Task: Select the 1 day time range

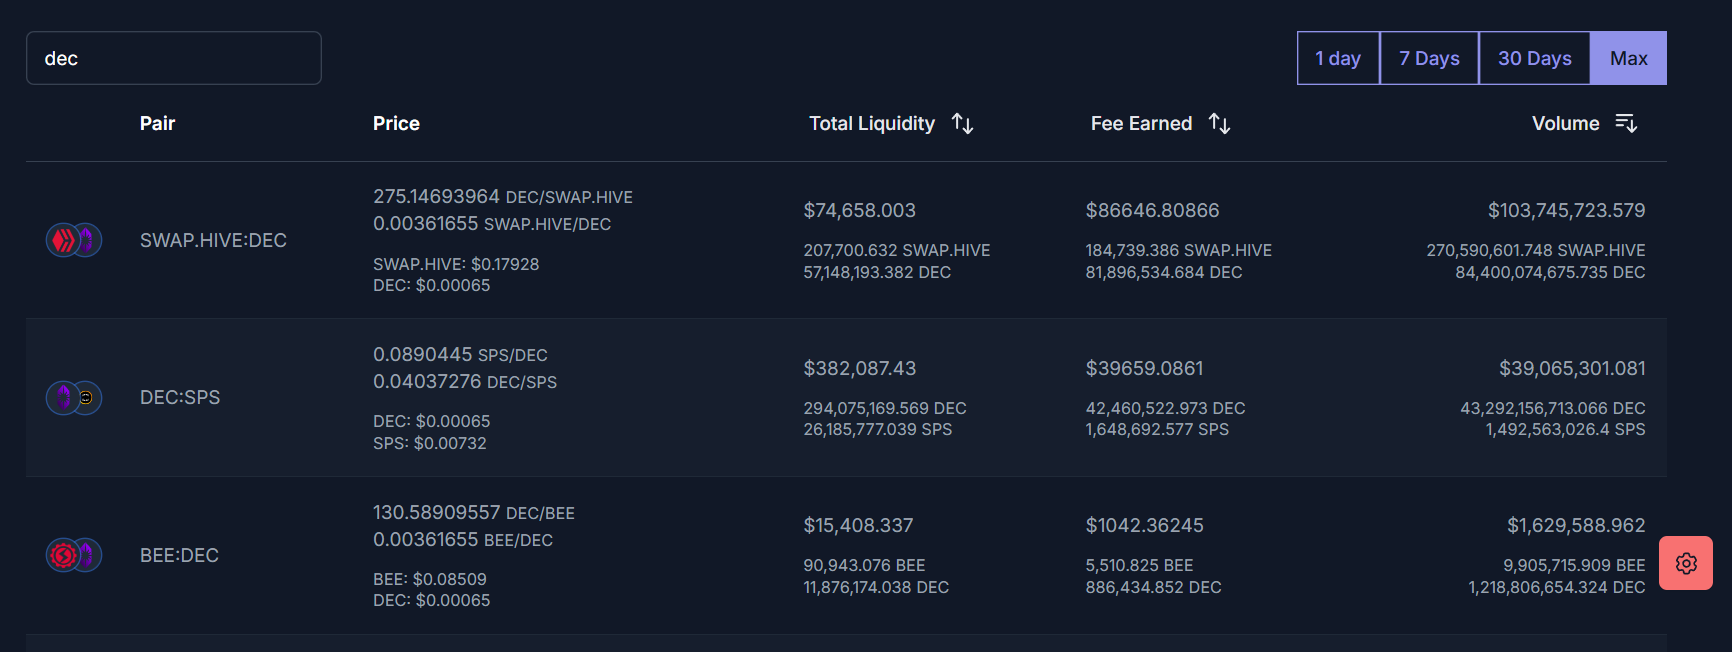Action: click(1338, 58)
